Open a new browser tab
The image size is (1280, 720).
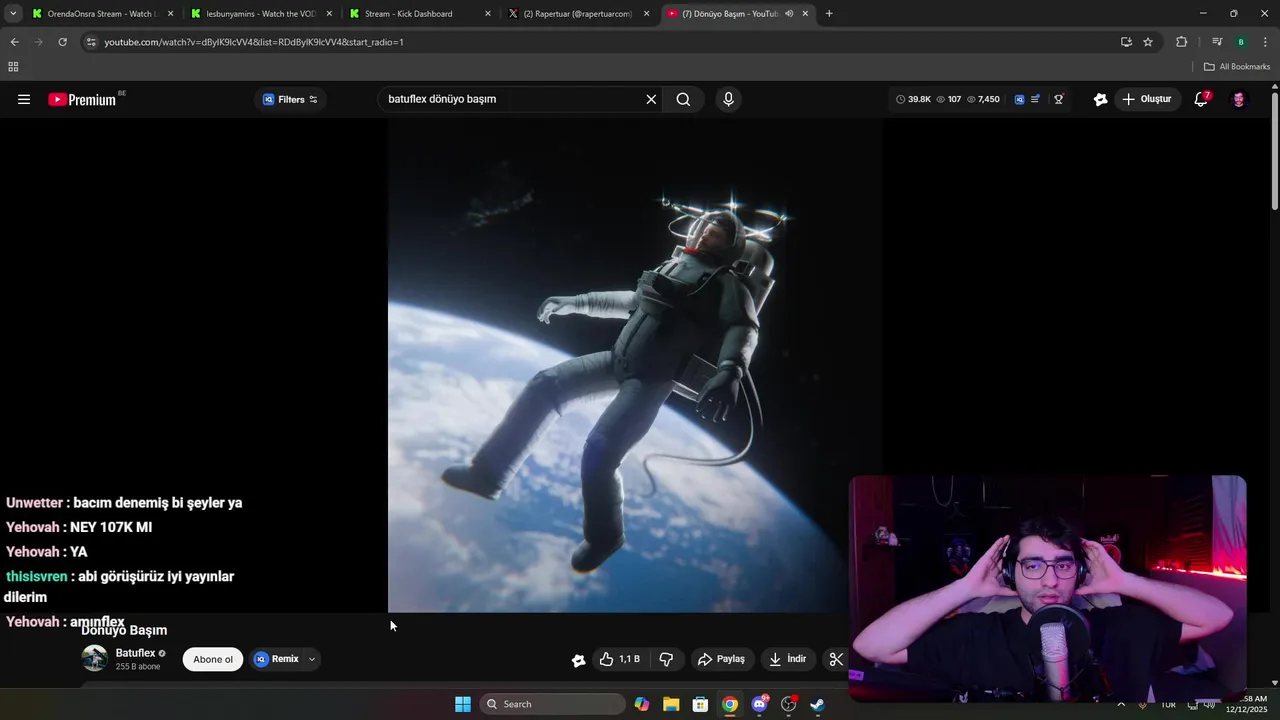pyautogui.click(x=829, y=14)
